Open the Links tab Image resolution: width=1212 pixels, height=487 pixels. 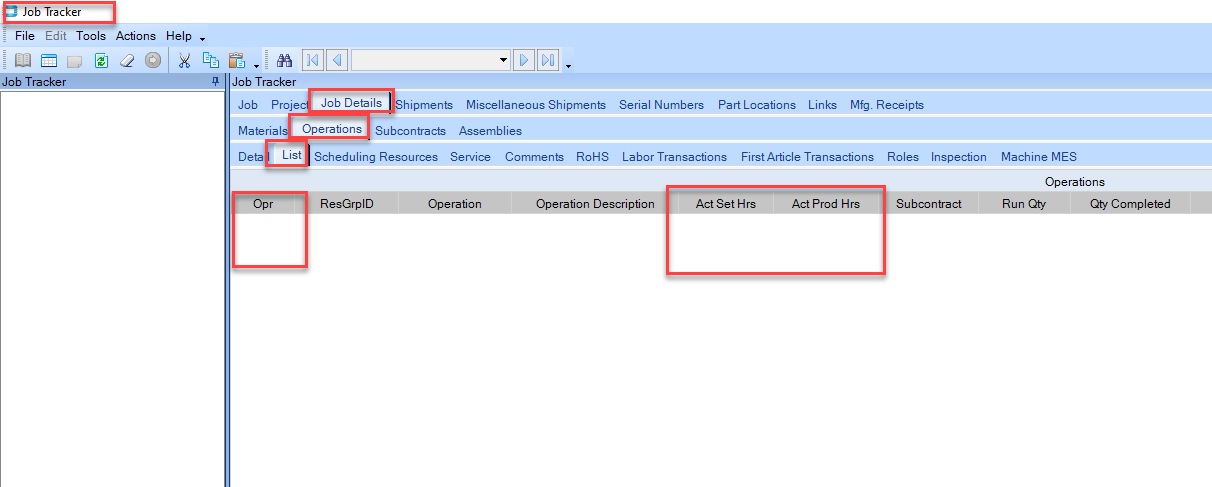823,105
